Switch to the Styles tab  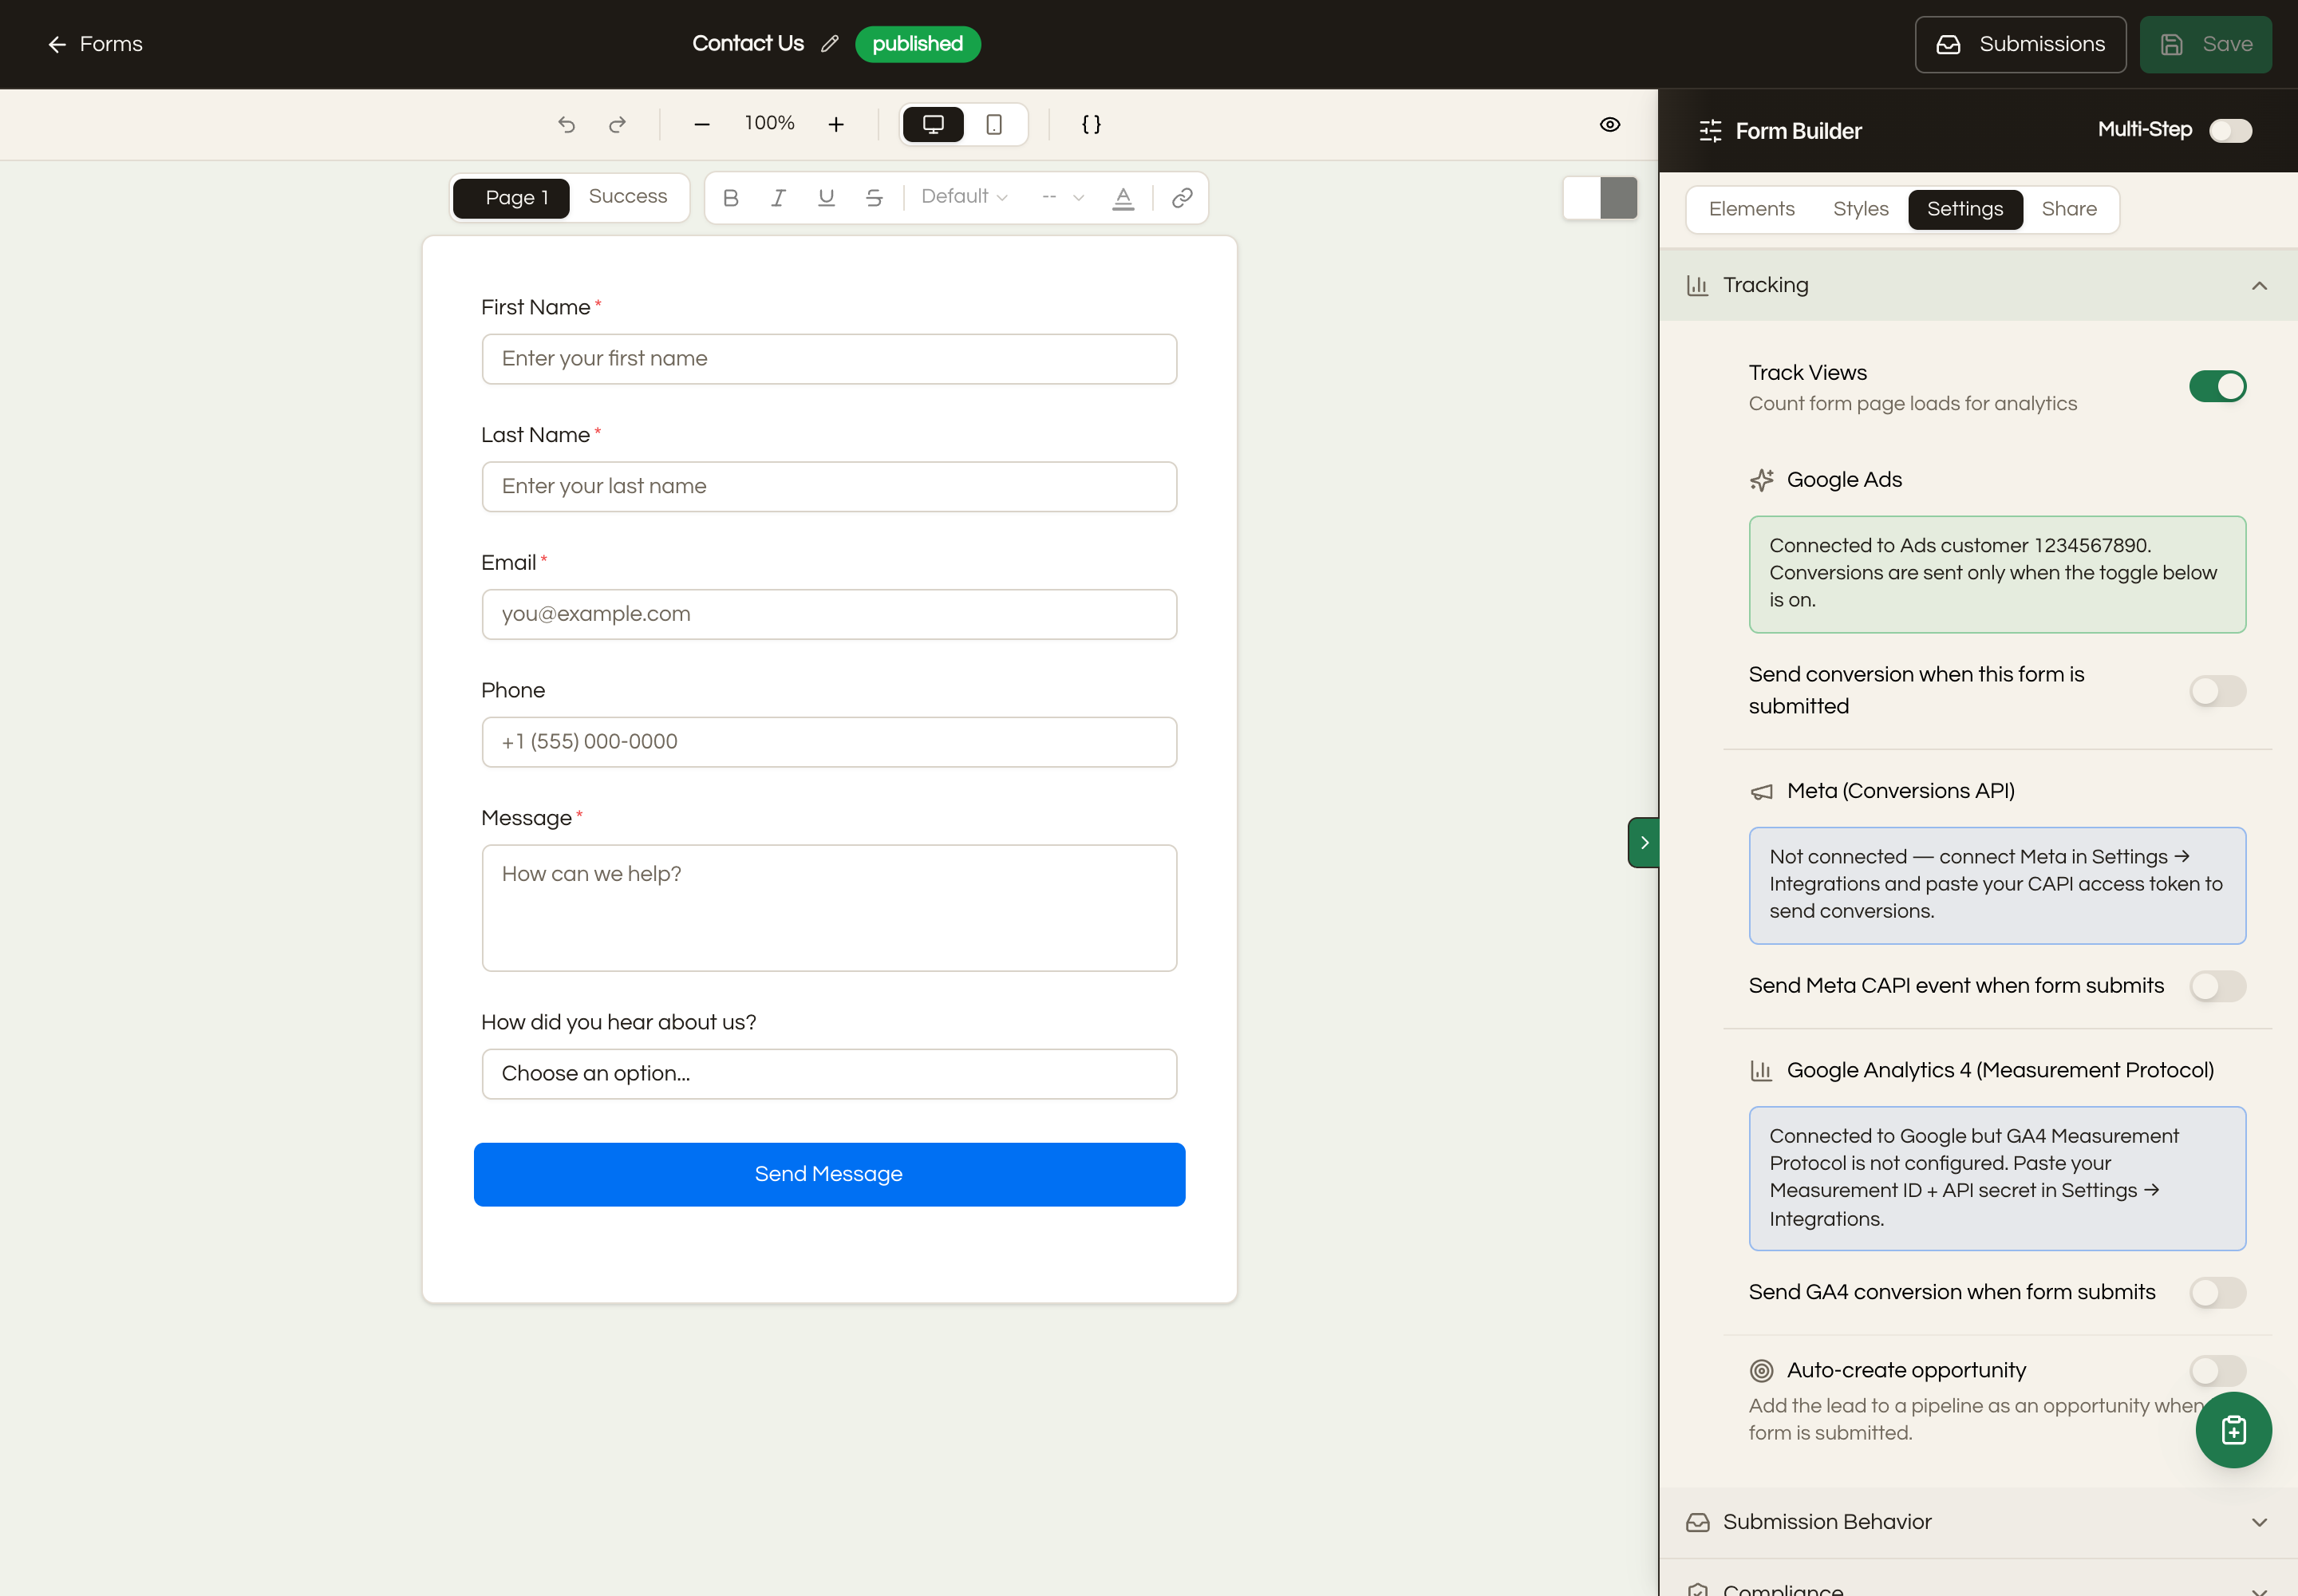click(x=1860, y=209)
